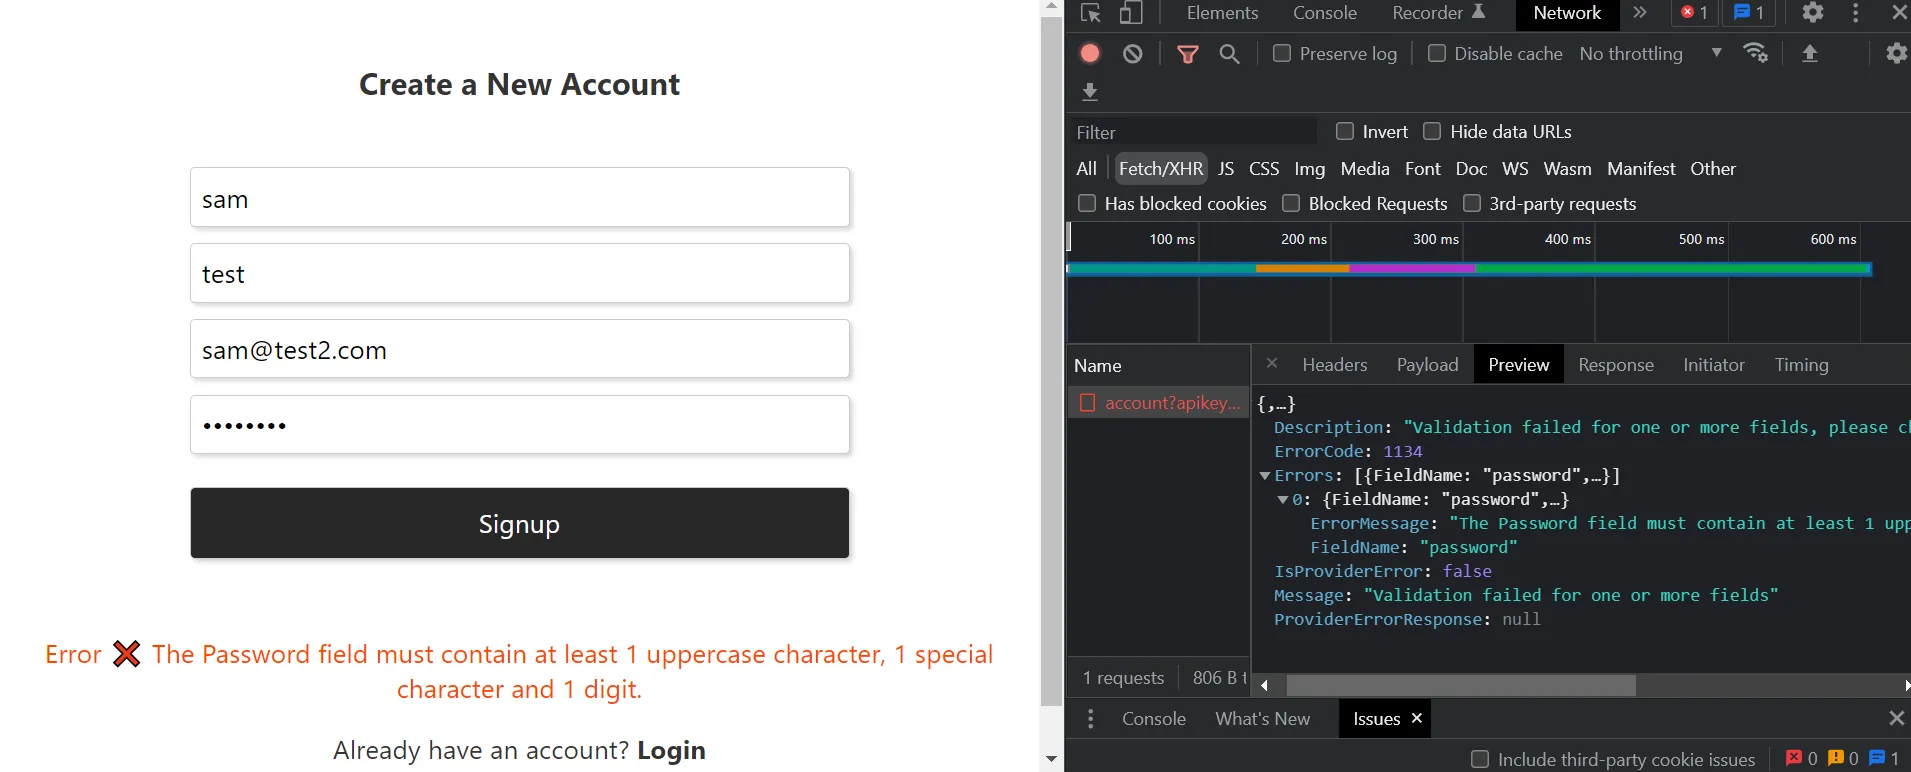Show more DevTools tabs with double chevron
Image resolution: width=1911 pixels, height=772 pixels.
[x=1640, y=13]
